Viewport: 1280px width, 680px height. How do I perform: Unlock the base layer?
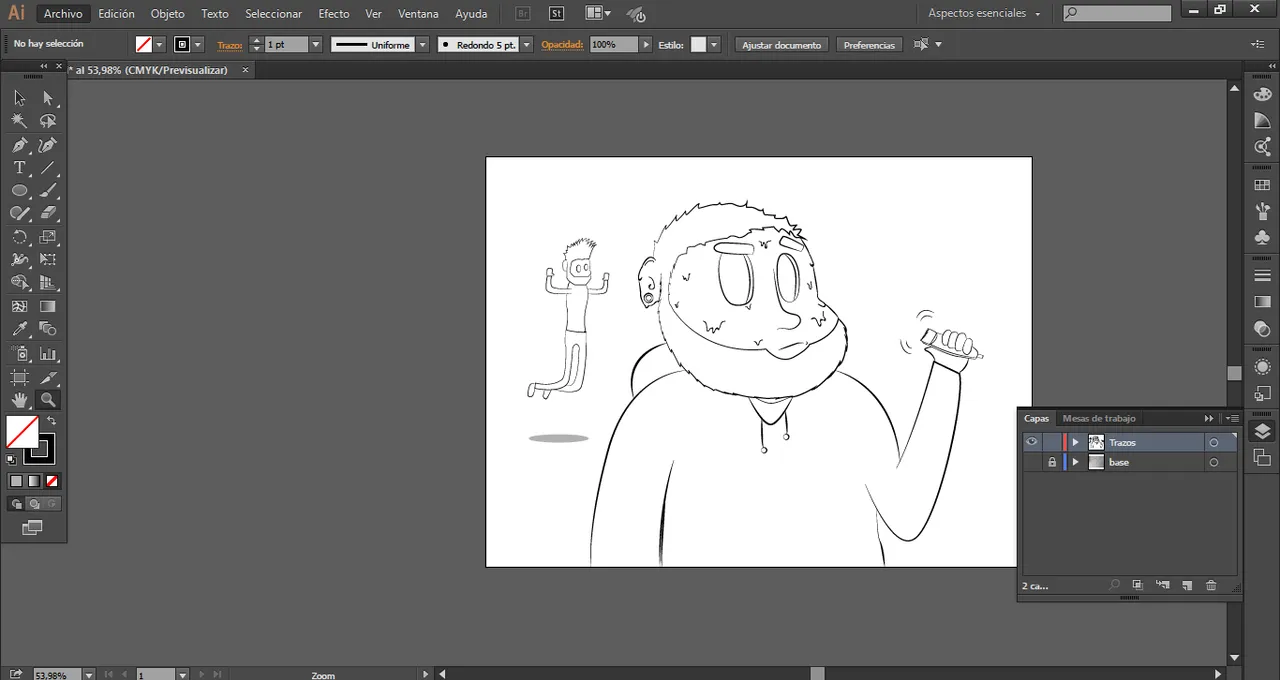1051,462
